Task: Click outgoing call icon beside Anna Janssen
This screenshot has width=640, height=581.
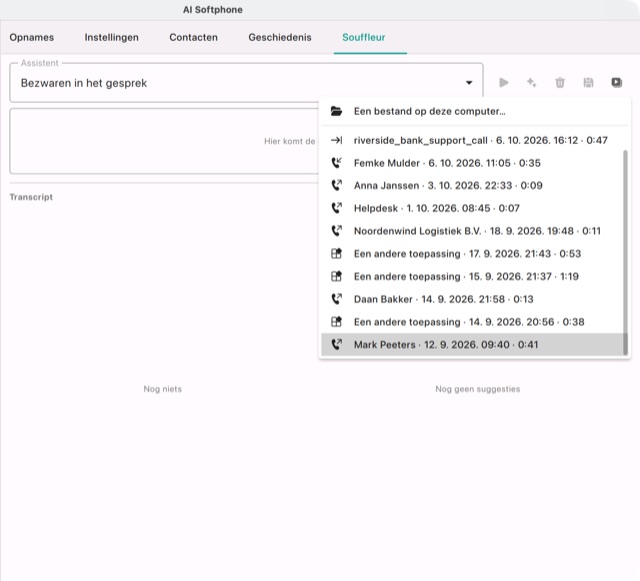Action: click(336, 185)
